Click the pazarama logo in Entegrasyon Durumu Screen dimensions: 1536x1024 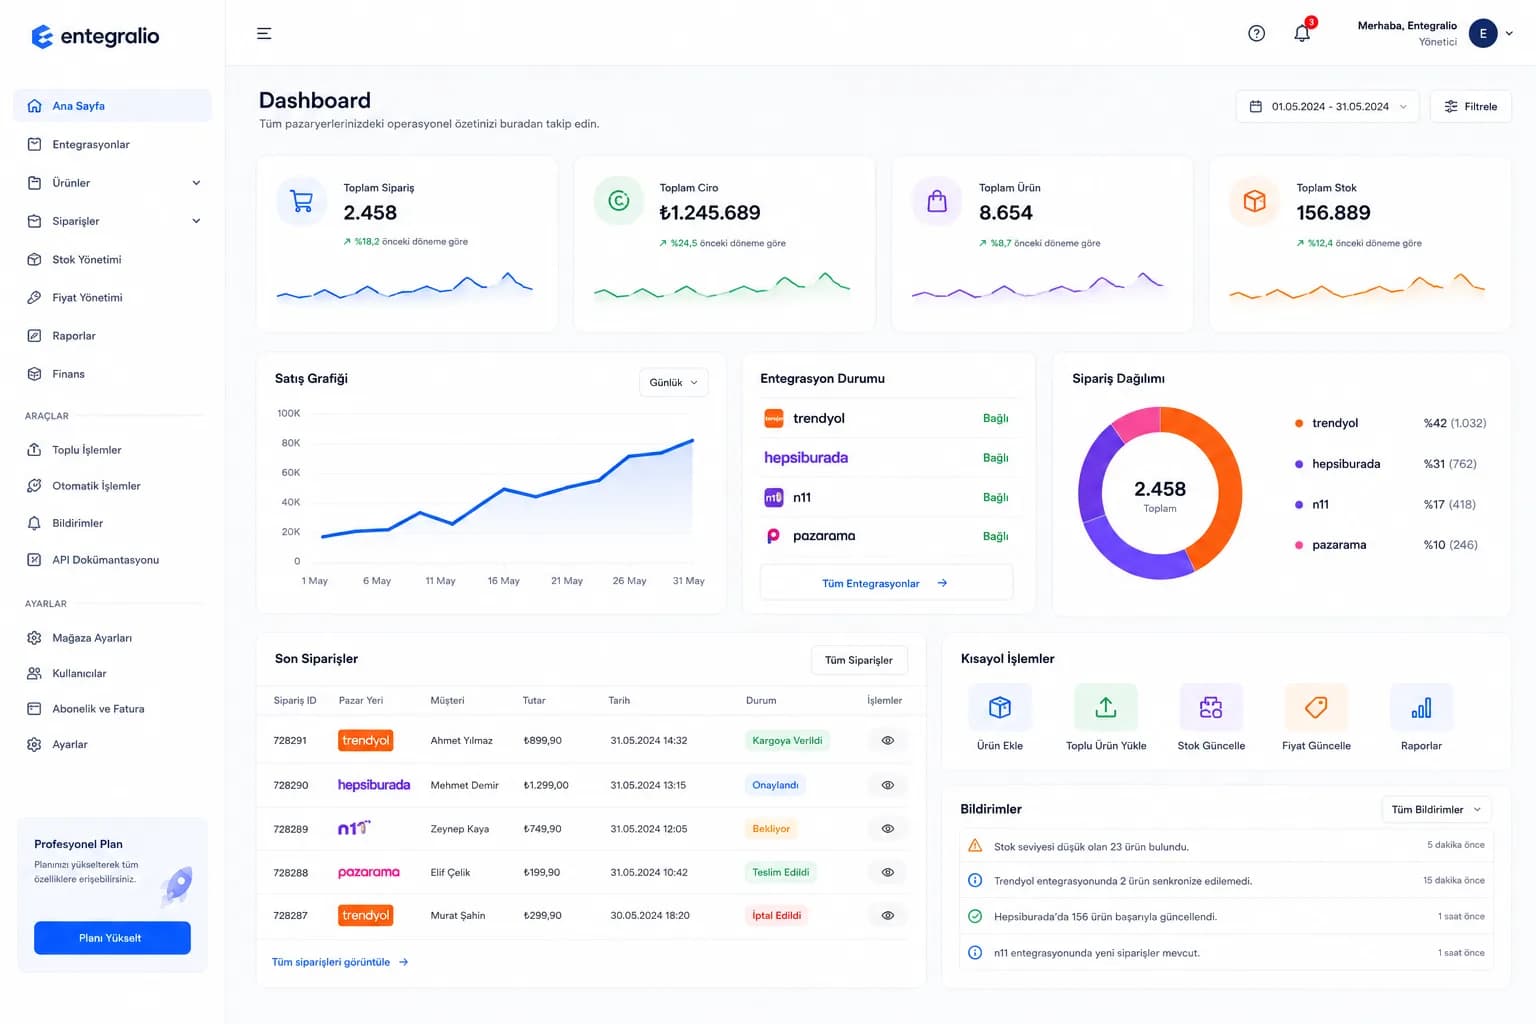coord(774,536)
